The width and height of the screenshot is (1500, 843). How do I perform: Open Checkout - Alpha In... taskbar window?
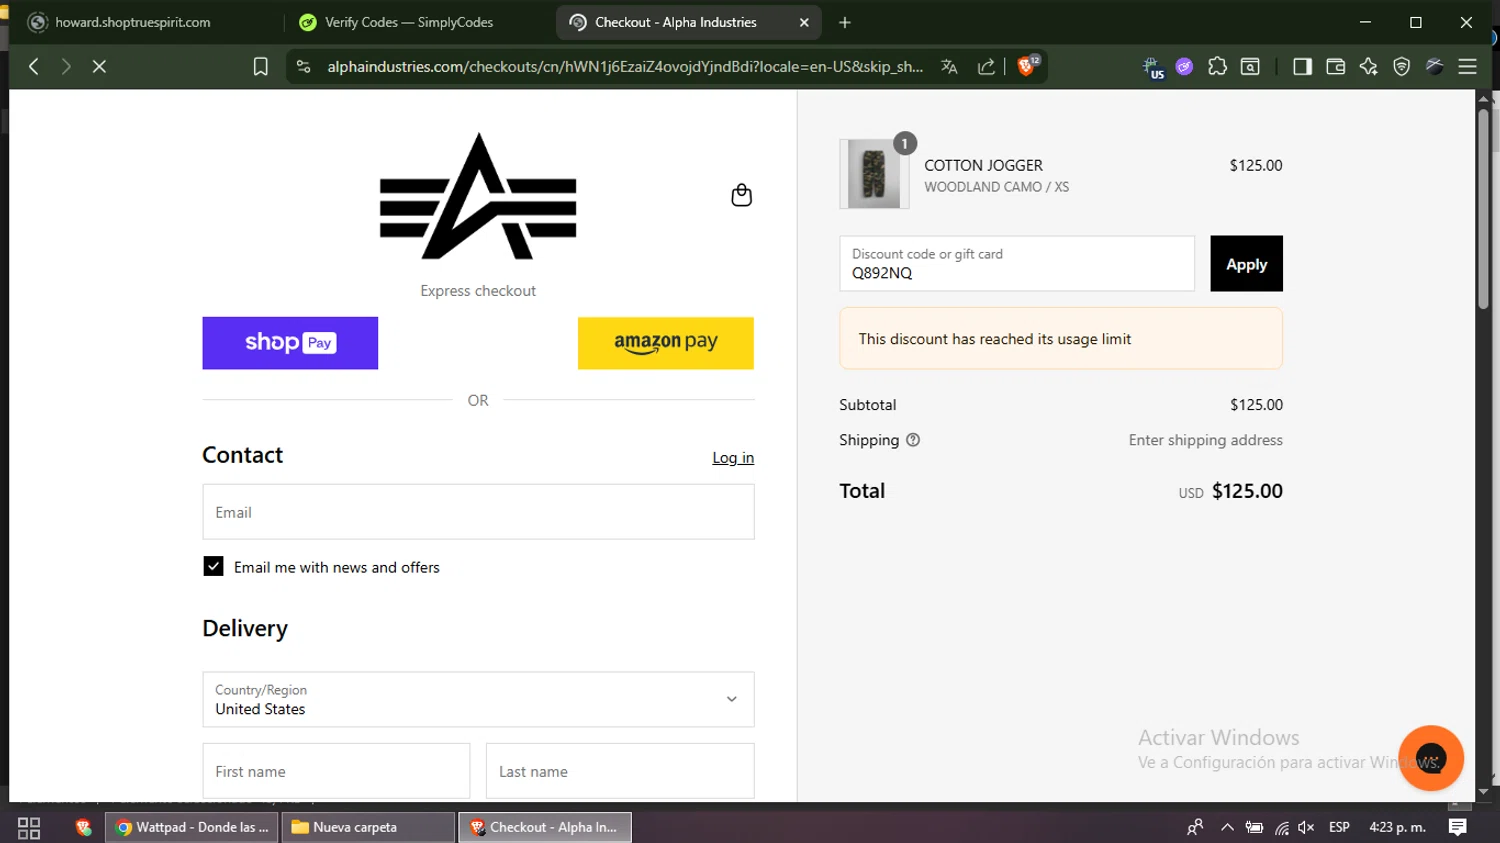click(545, 827)
